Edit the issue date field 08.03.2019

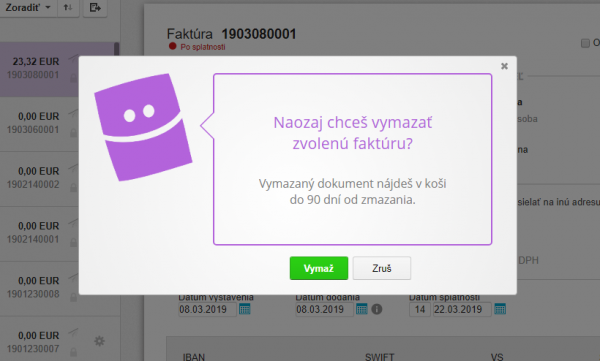[x=207, y=309]
